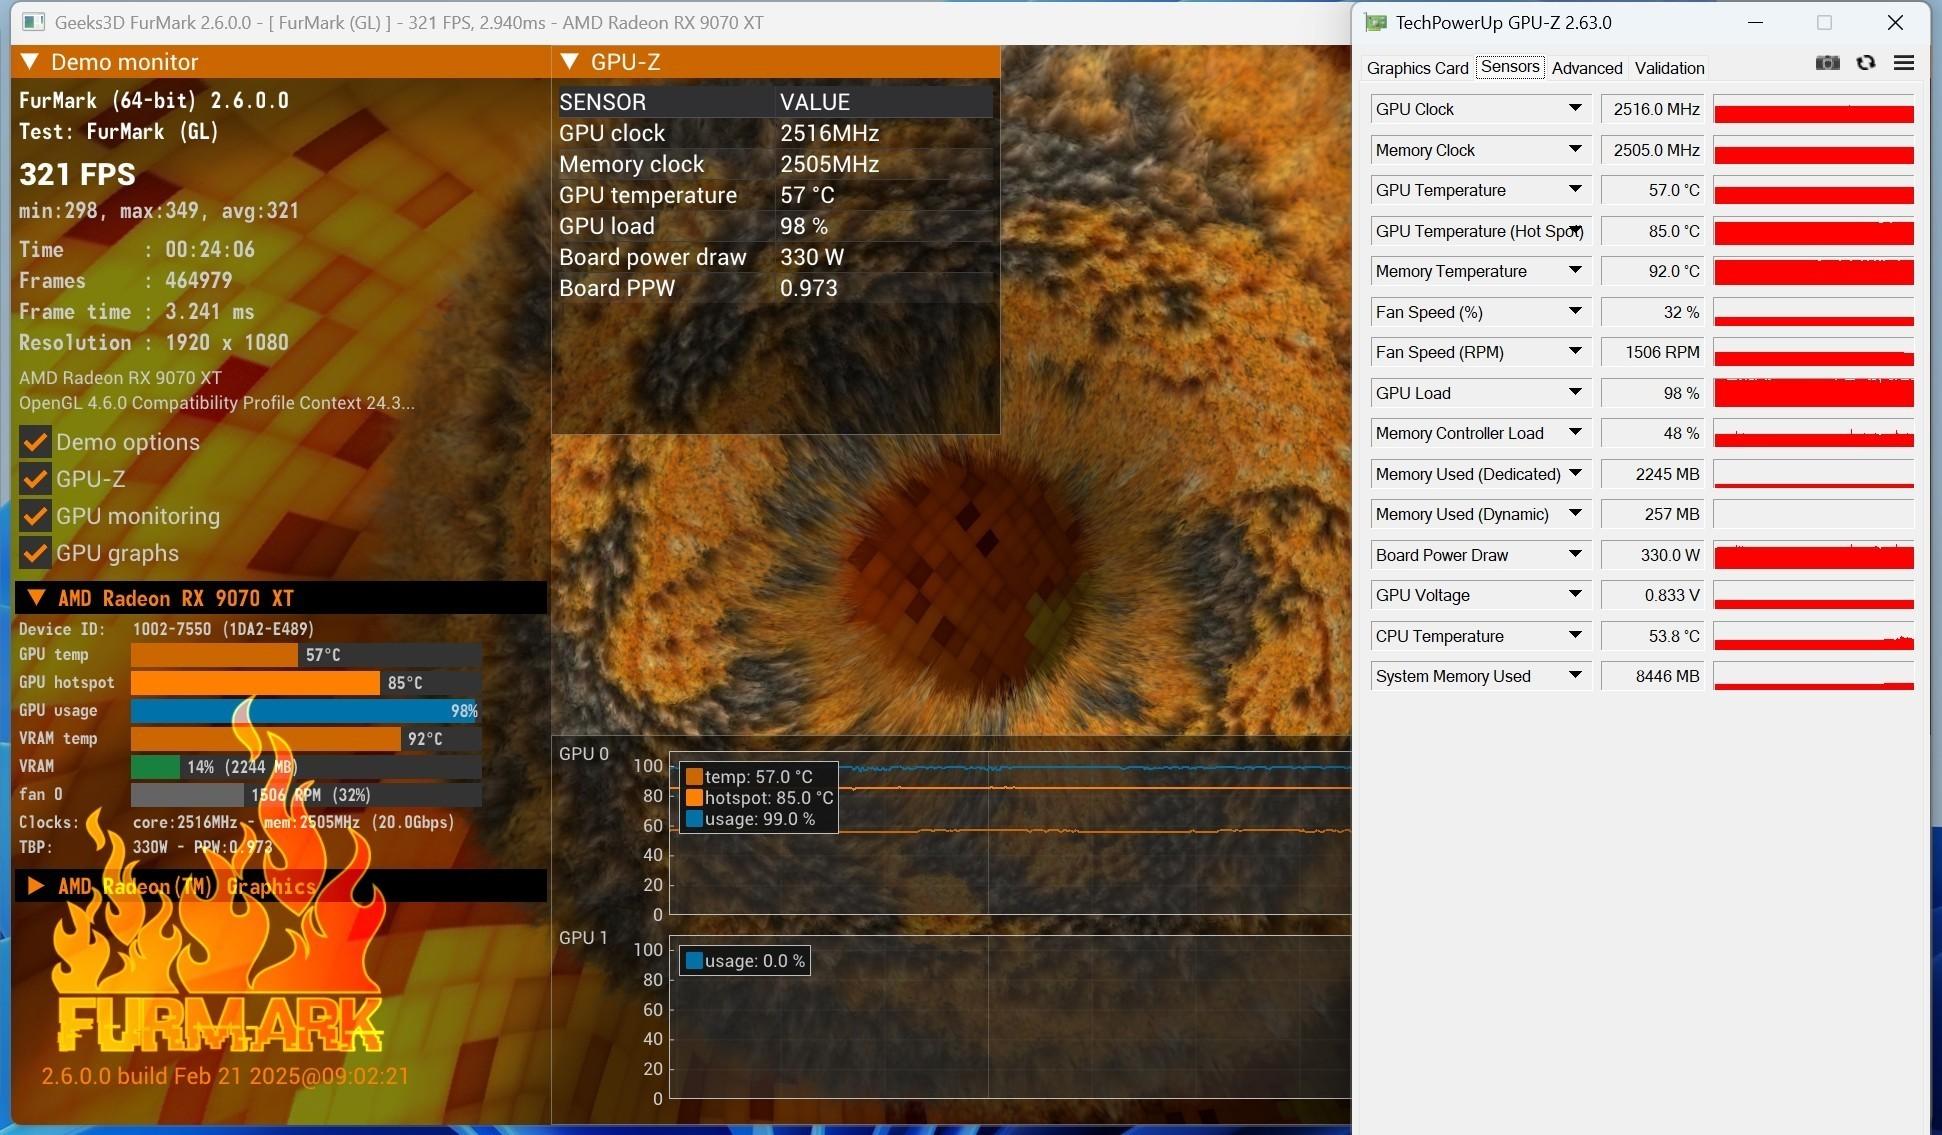The image size is (1942, 1135).
Task: Open the GPU-Z hamburger menu
Action: [1904, 63]
